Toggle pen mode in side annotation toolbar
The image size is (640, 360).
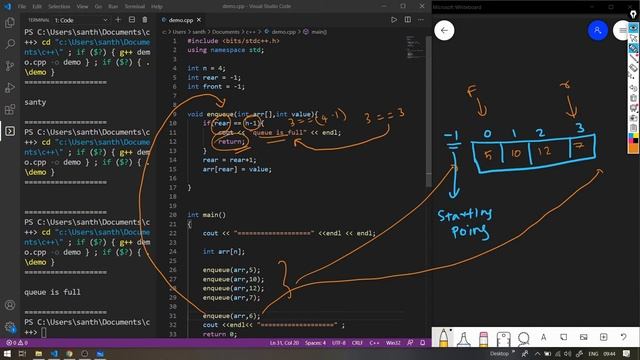(633, 48)
